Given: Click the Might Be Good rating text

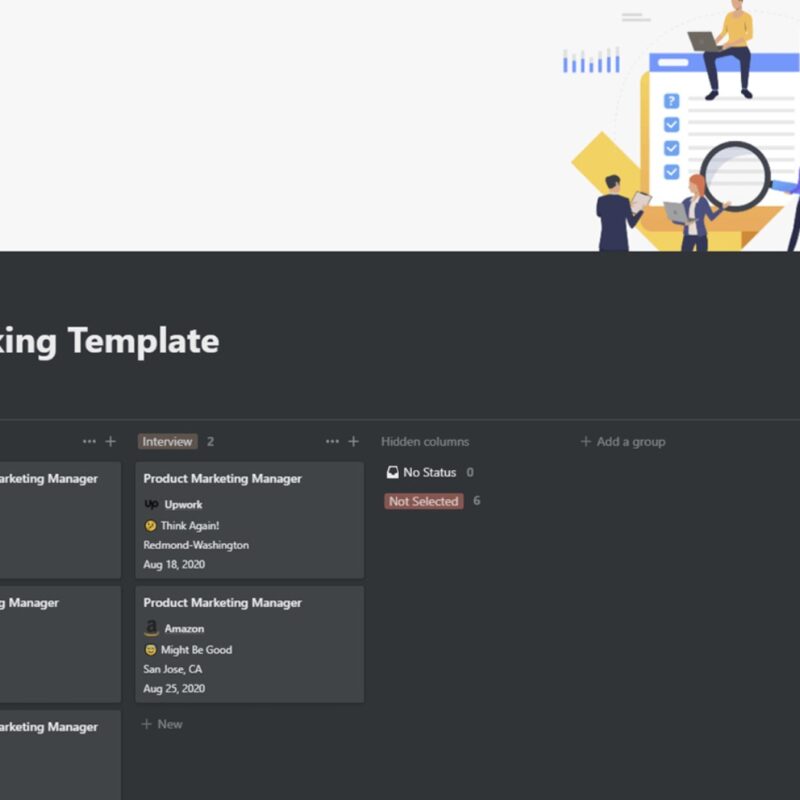Looking at the screenshot, I should (196, 649).
